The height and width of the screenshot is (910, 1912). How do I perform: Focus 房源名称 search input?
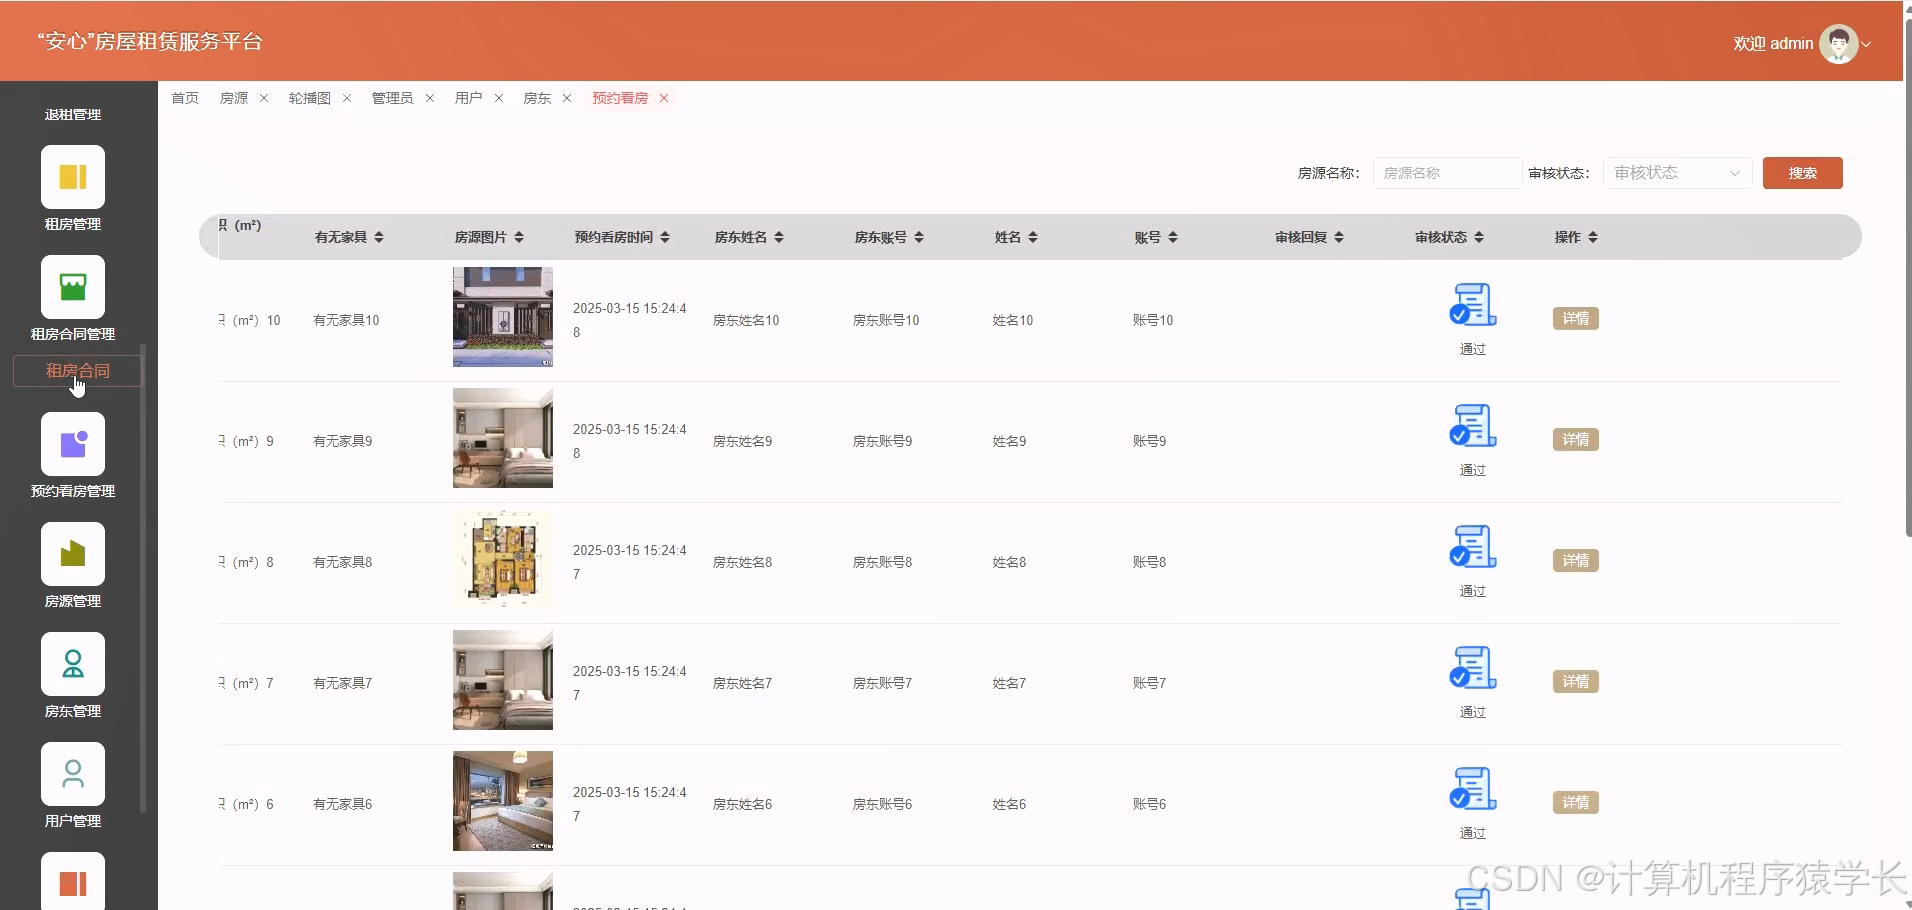pos(1447,173)
